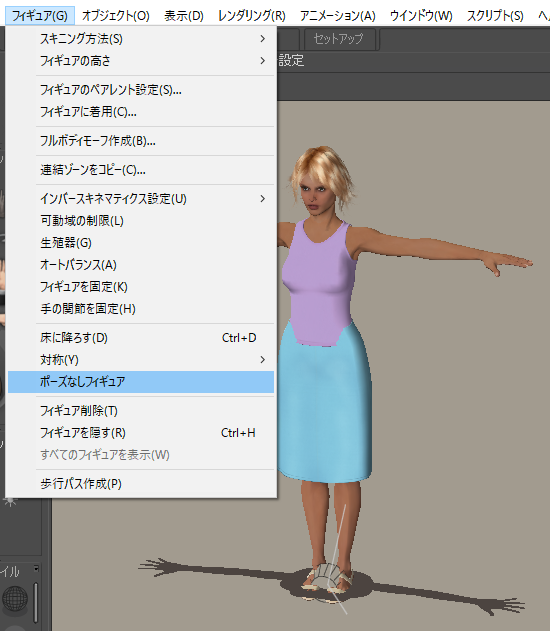Screen dimensions: 550x631
Task: Open the レンダリング(R) menu
Action: tap(251, 16)
